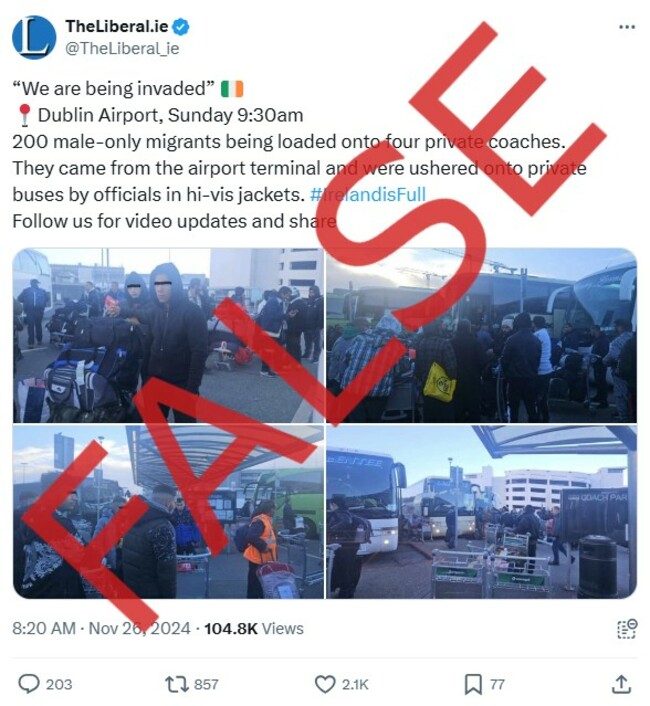Bookmark the post using ribbon icon
This screenshot has width=650, height=706.
pos(473,684)
